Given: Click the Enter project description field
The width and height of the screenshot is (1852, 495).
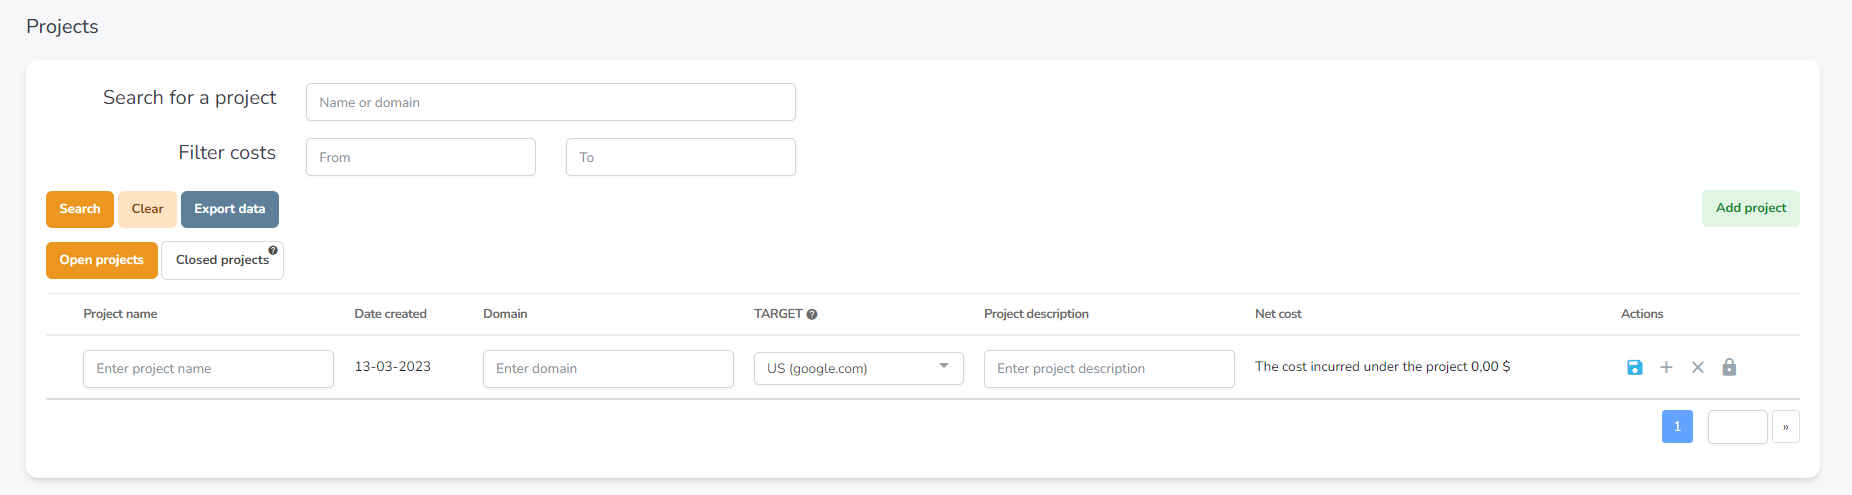Looking at the screenshot, I should 1109,369.
